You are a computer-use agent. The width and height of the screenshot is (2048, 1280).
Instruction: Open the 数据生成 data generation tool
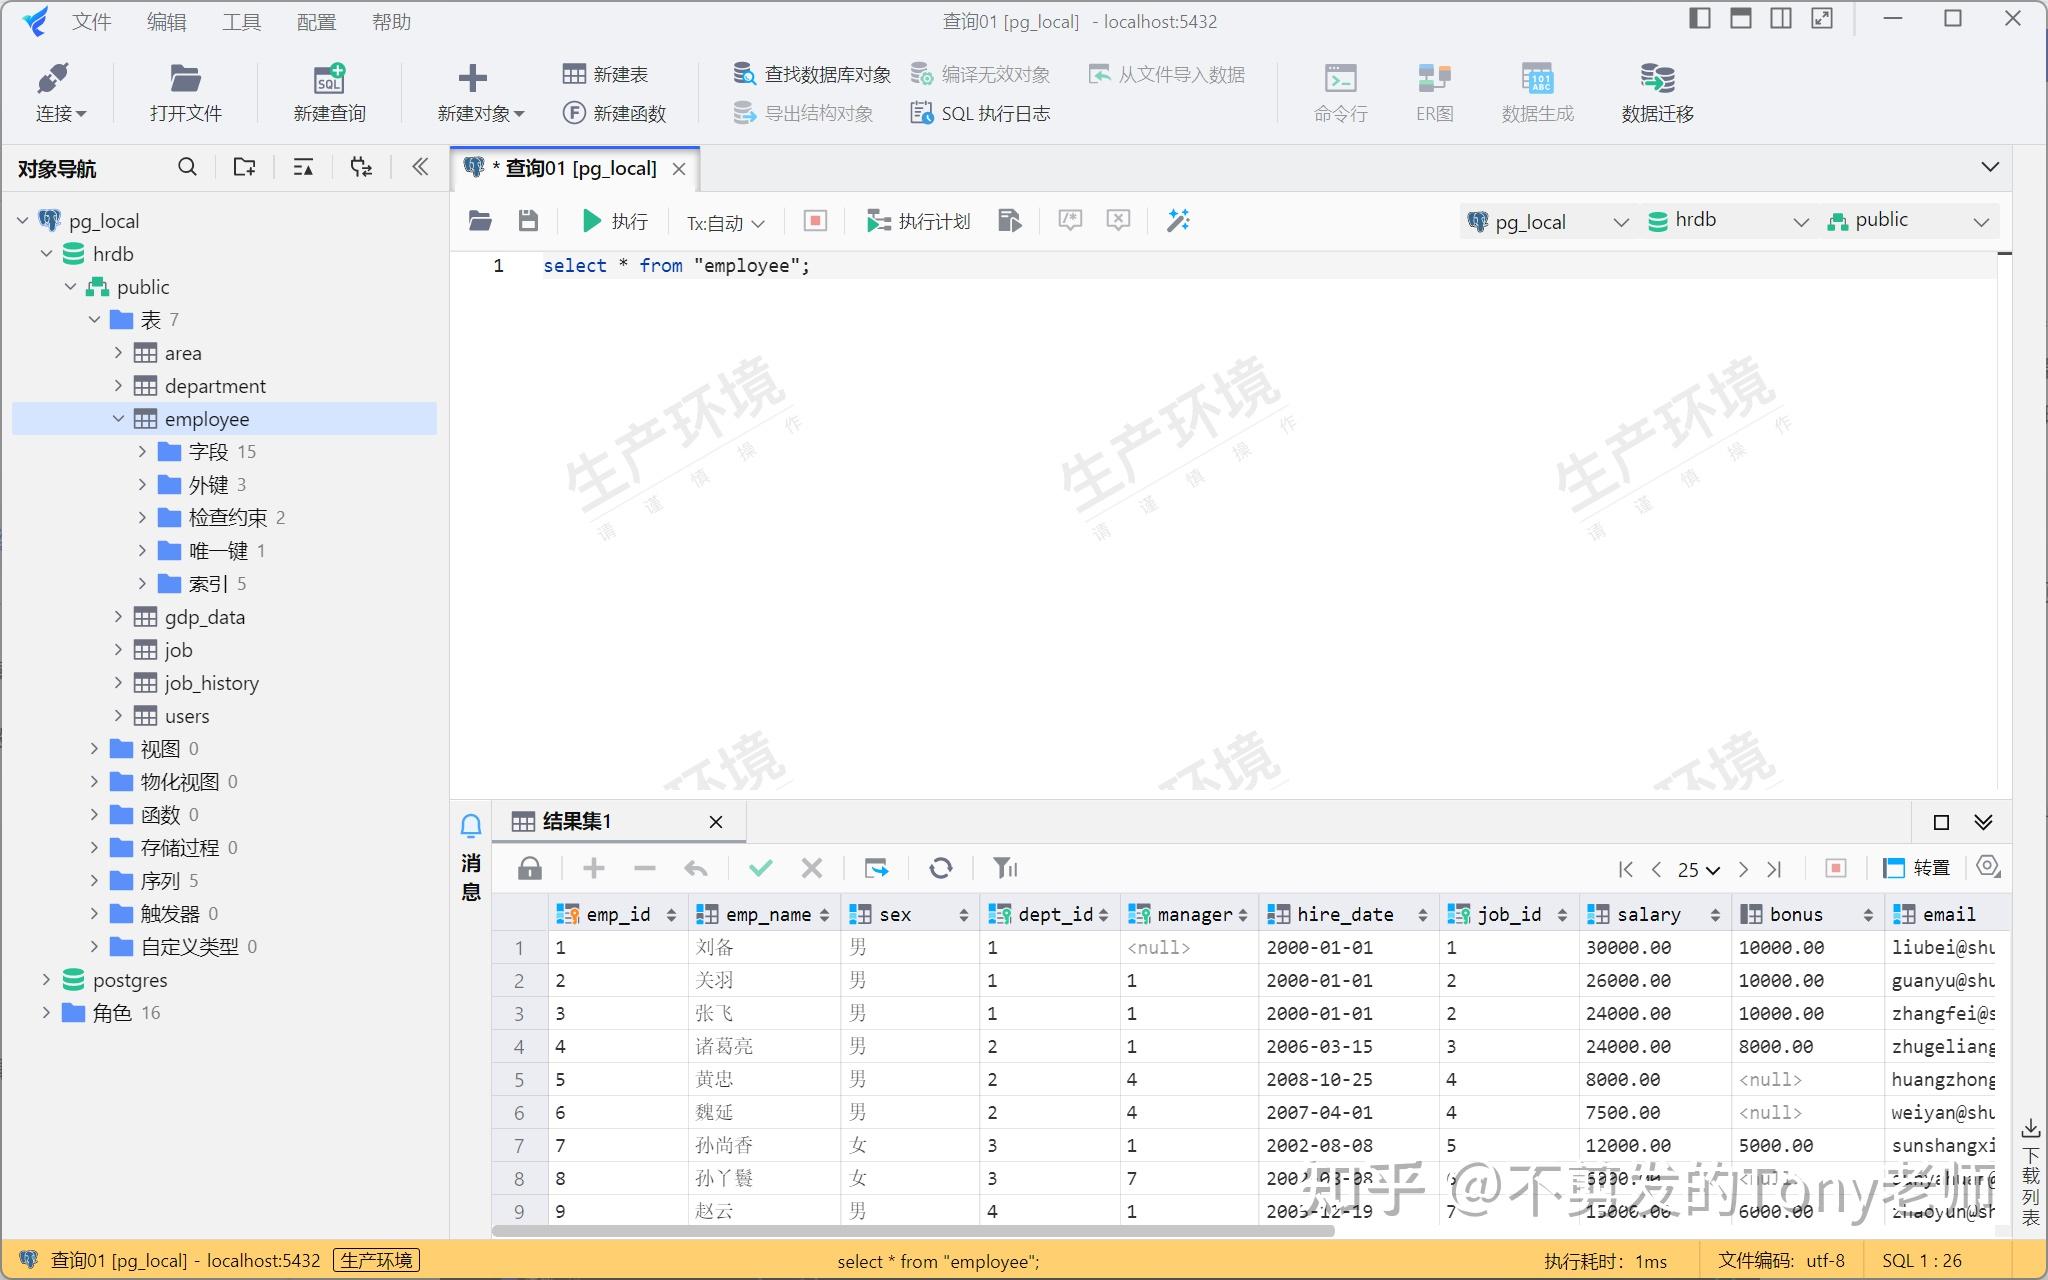pos(1537,90)
